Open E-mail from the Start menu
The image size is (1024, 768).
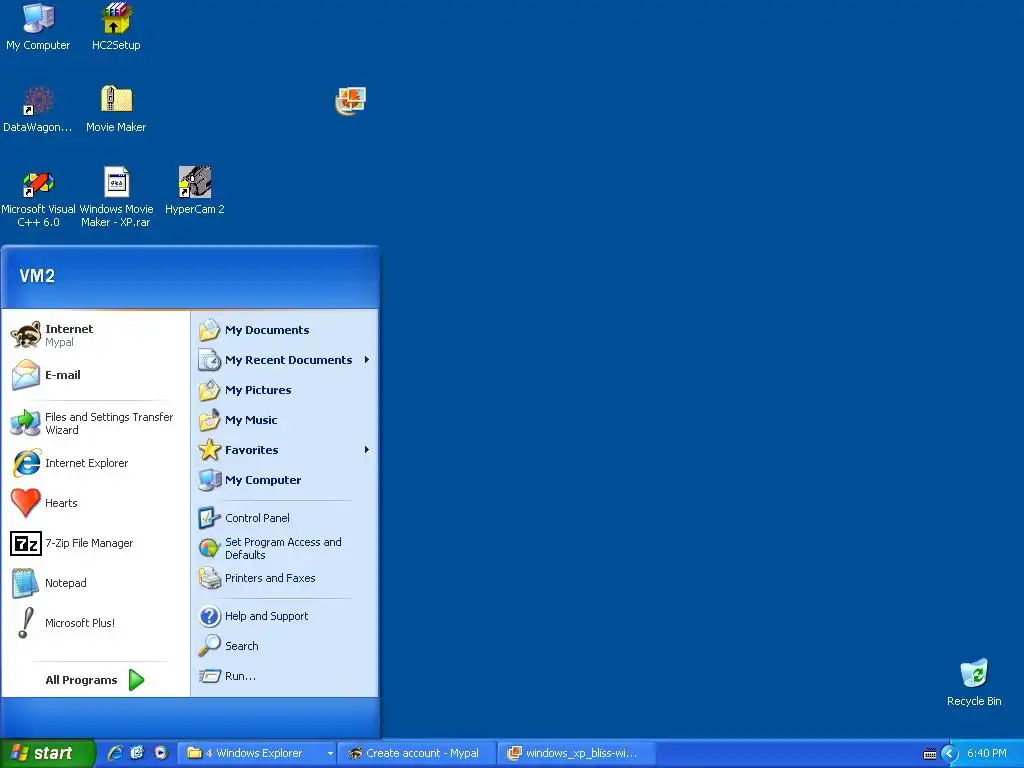click(x=95, y=375)
